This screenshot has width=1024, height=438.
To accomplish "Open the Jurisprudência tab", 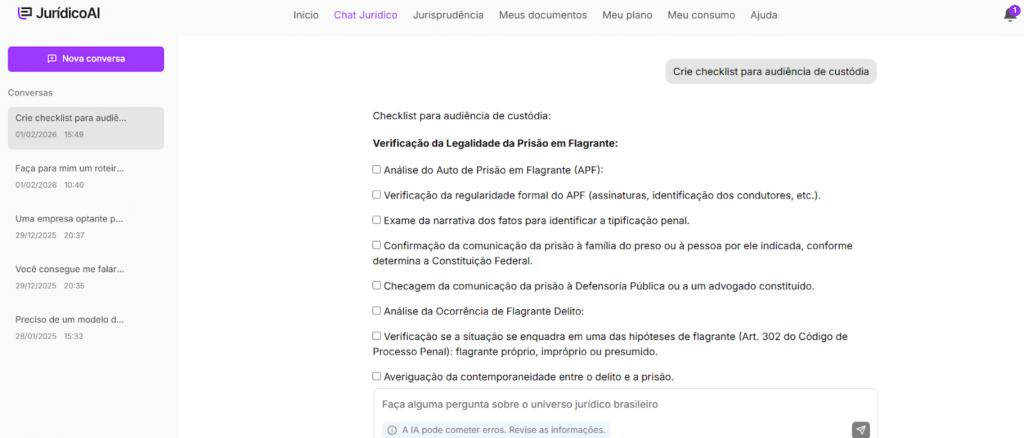I will 448,15.
